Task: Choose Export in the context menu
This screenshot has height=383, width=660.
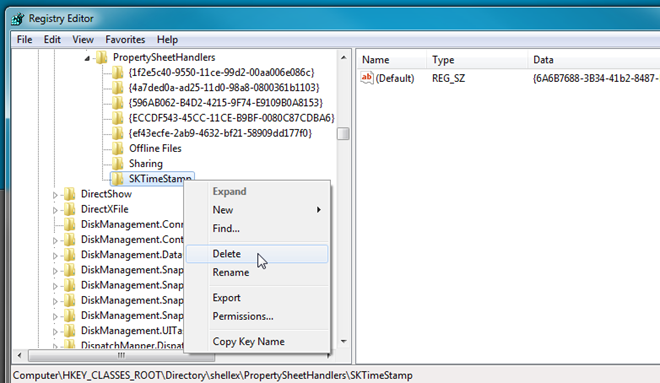Action: (x=257, y=298)
